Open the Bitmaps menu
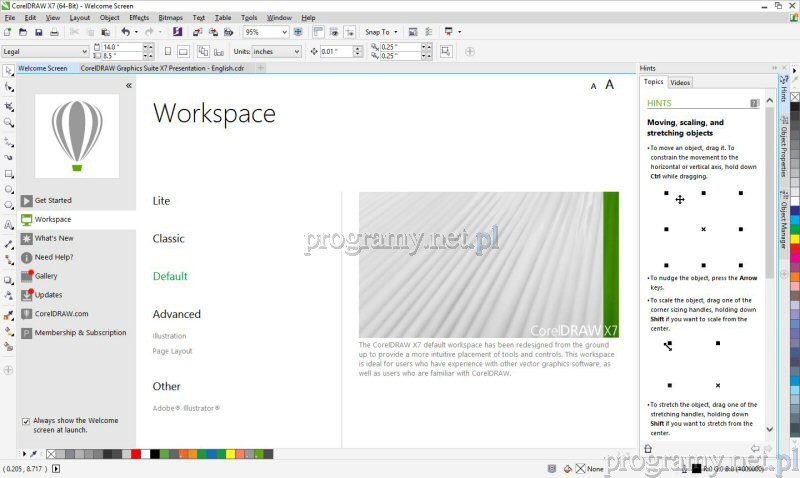 pos(170,18)
